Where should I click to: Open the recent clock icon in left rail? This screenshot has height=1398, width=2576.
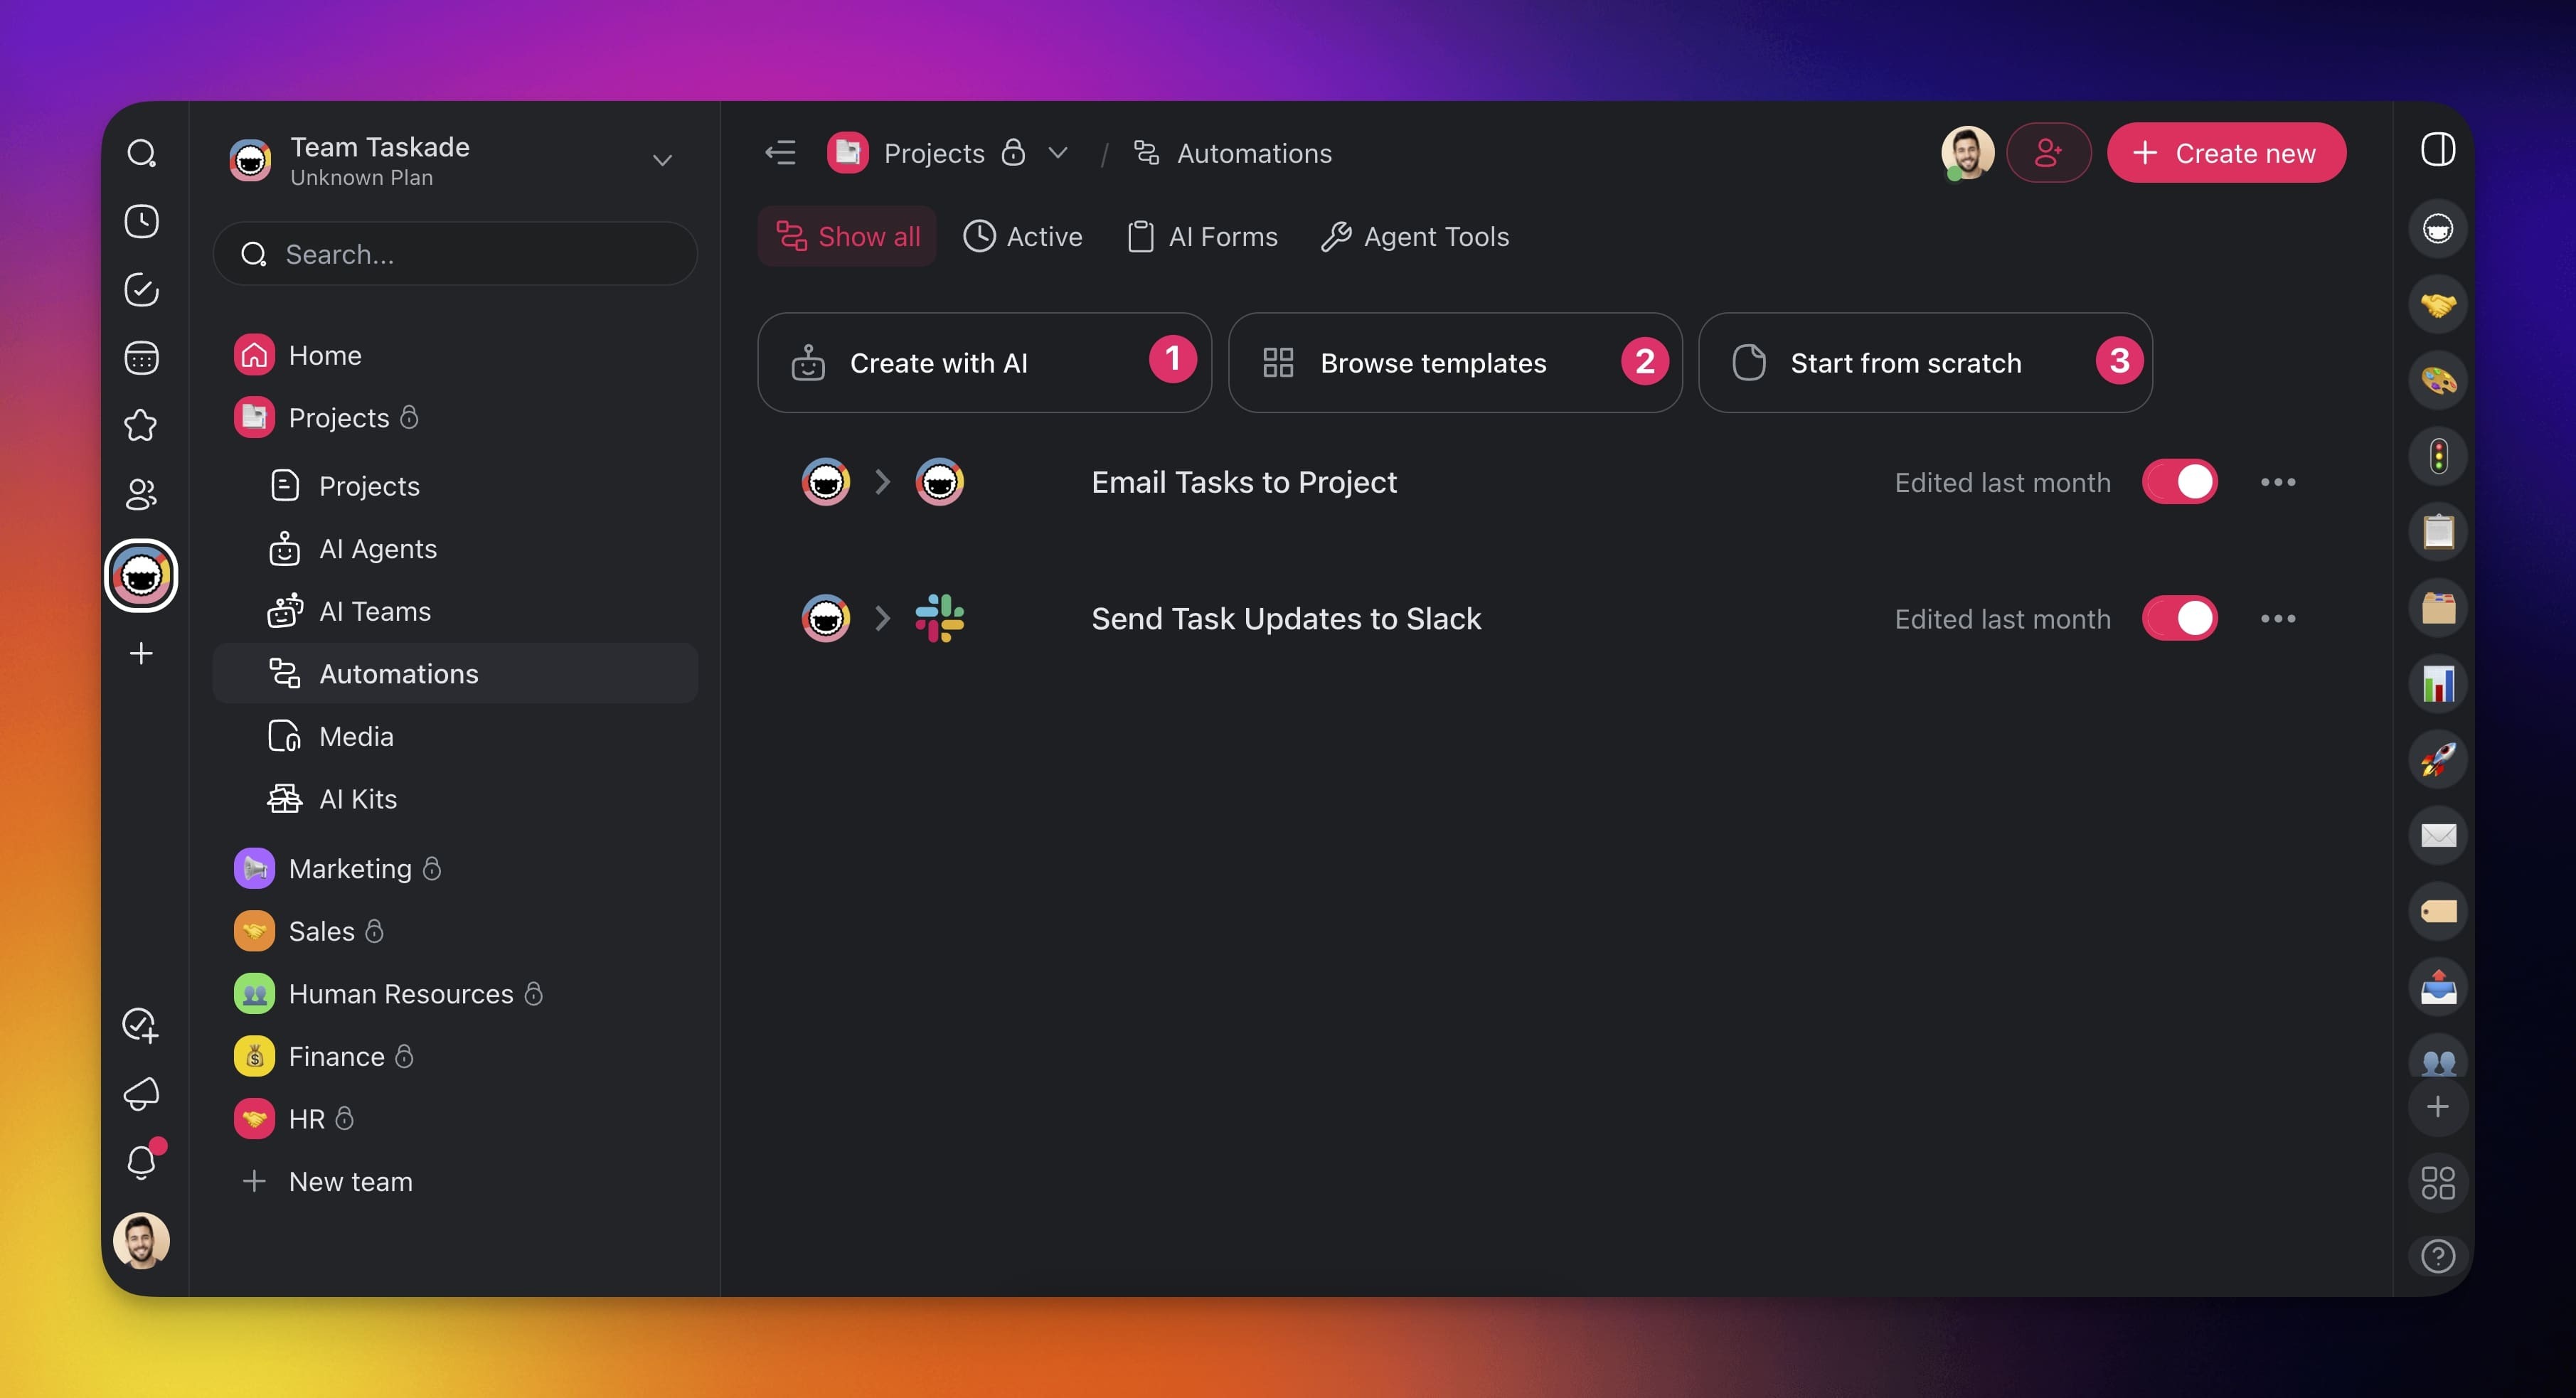point(141,221)
